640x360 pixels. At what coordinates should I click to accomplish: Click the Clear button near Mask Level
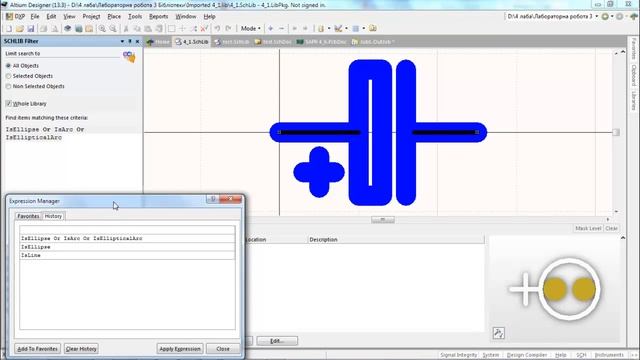[611, 228]
